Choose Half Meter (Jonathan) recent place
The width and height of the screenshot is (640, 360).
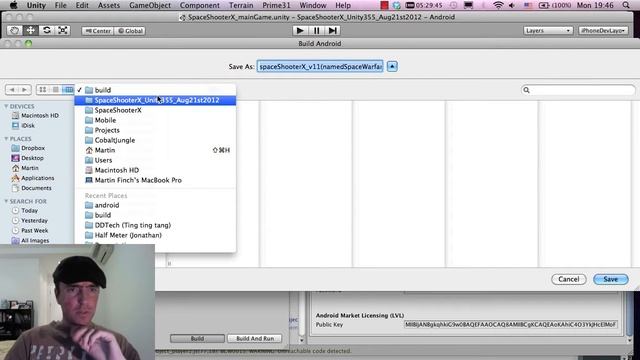tap(155, 235)
